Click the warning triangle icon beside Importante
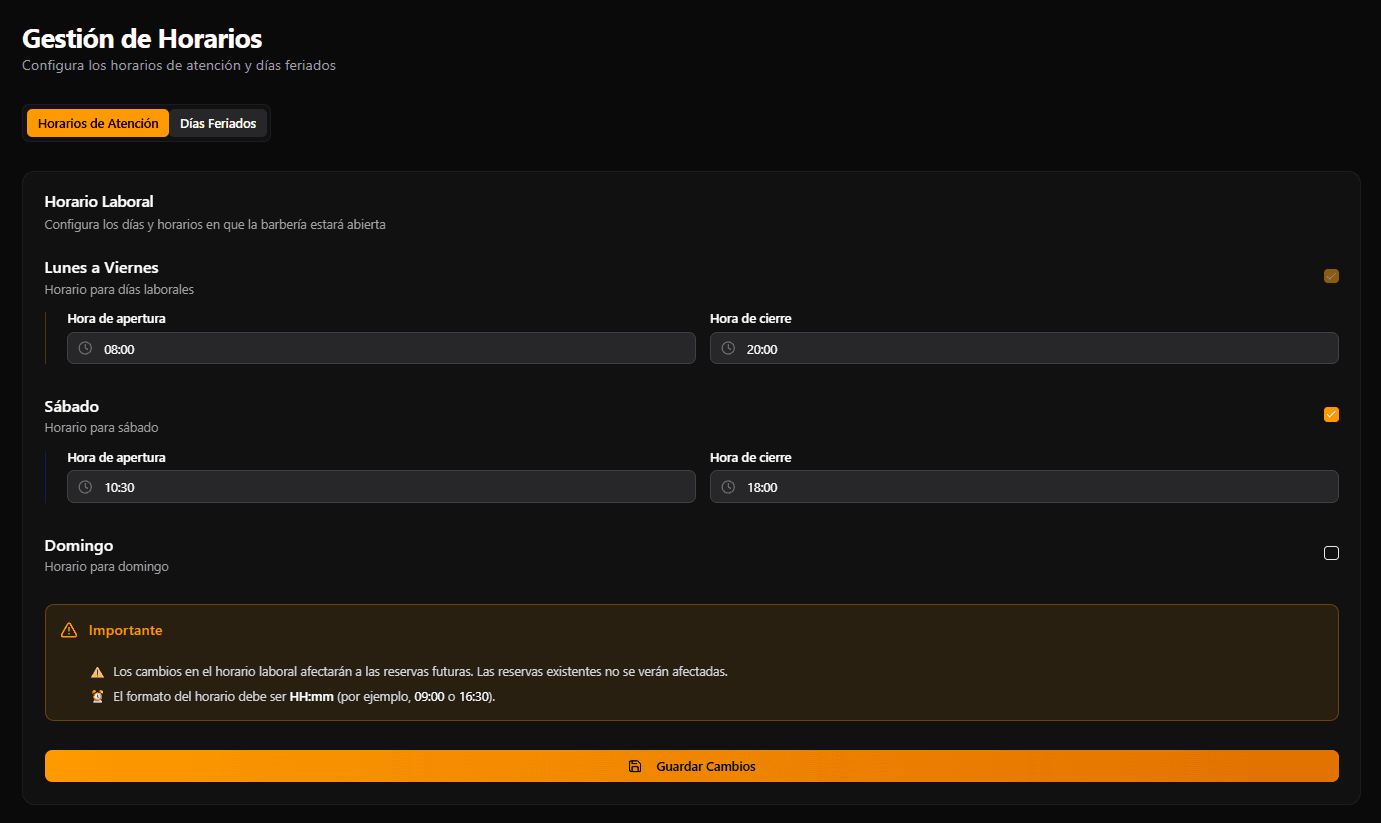Image resolution: width=1381 pixels, height=823 pixels. click(69, 630)
